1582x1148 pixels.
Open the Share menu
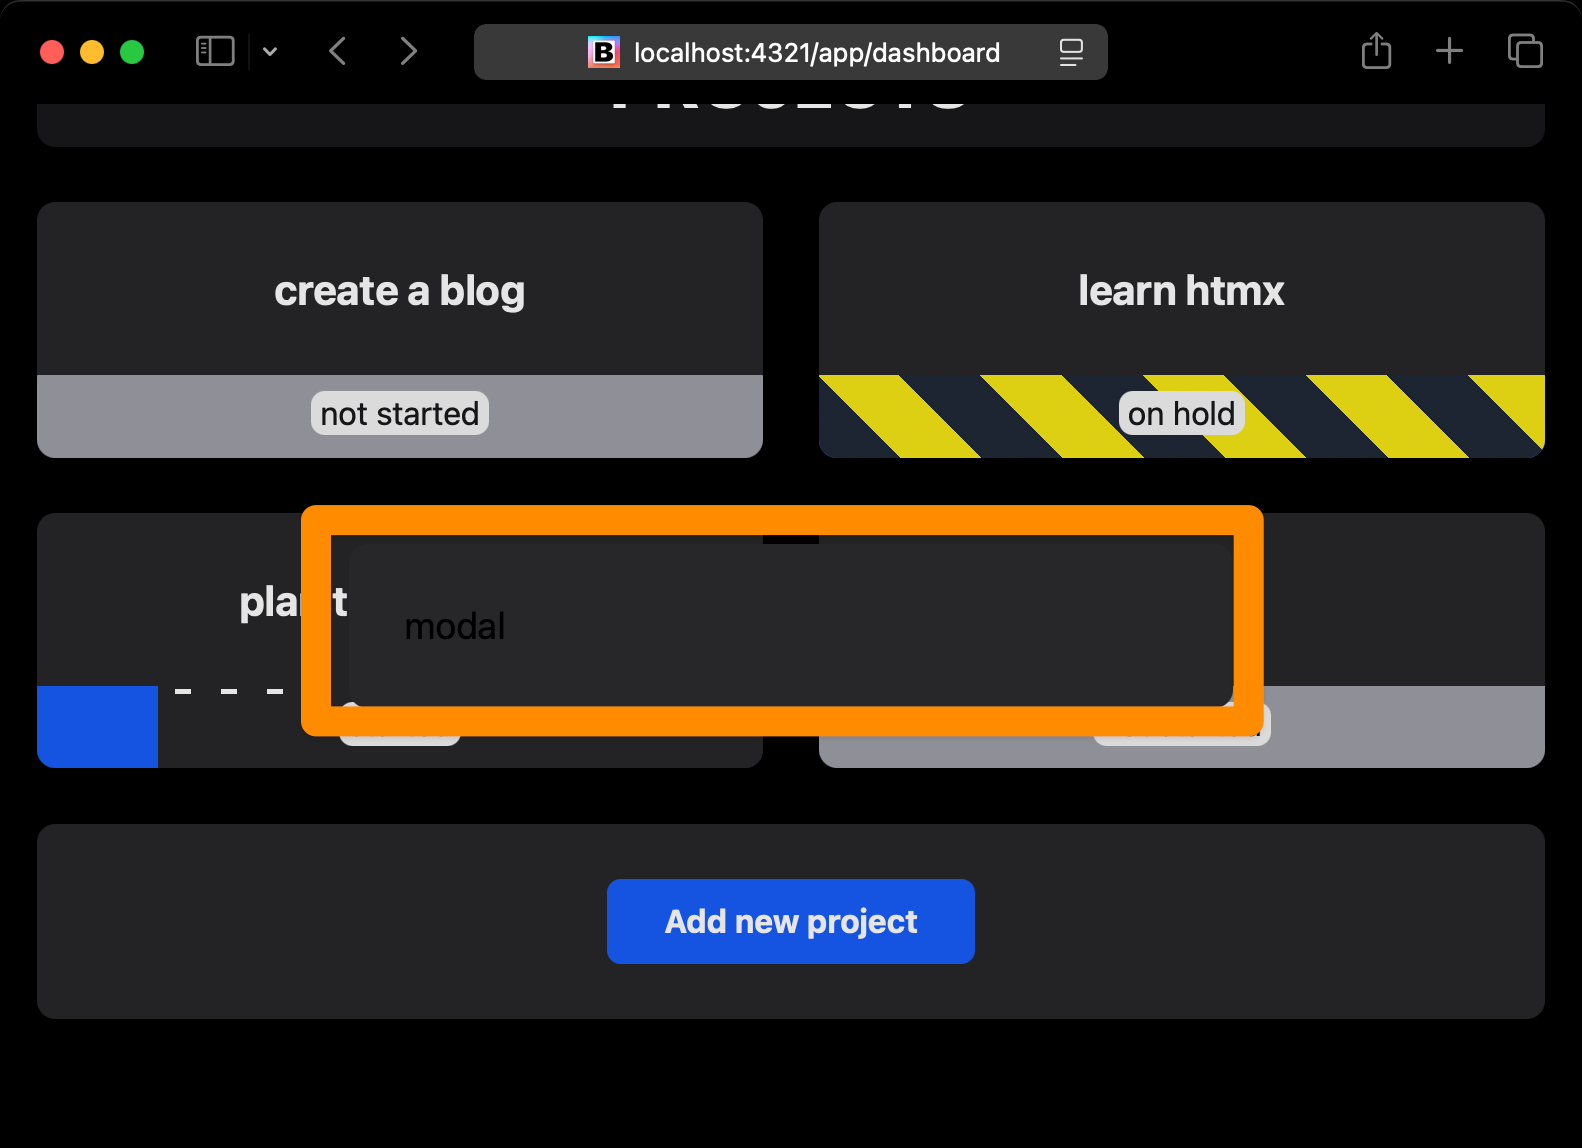pyautogui.click(x=1377, y=51)
